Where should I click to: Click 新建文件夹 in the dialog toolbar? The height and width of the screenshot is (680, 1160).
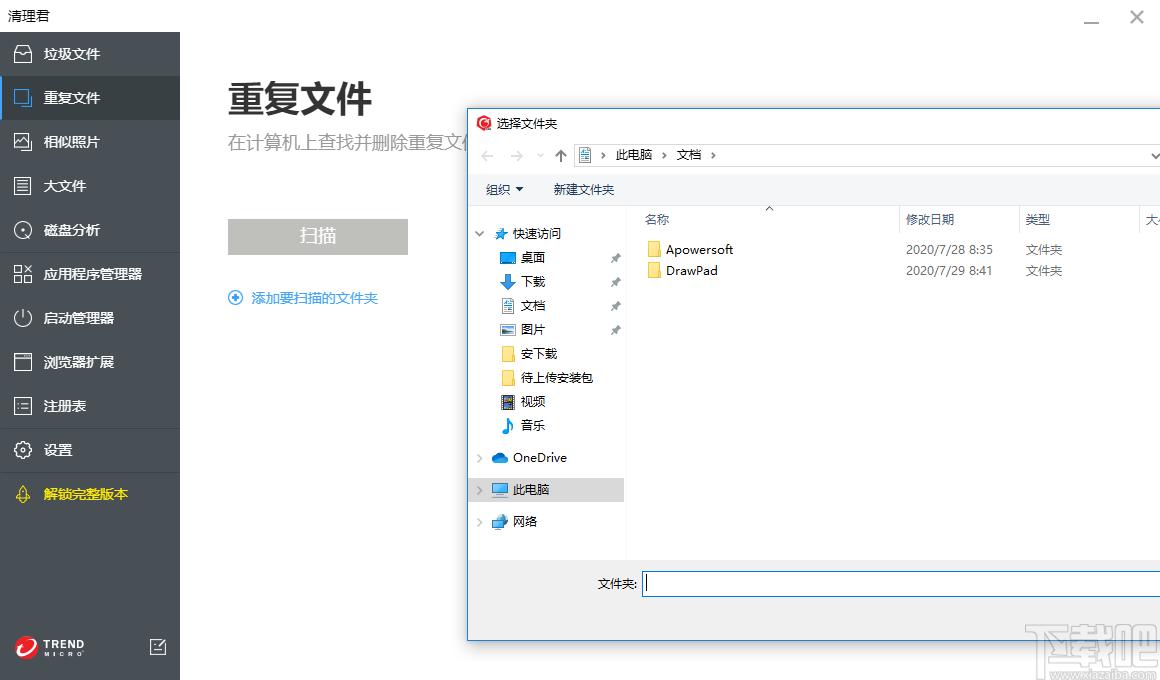(x=584, y=189)
